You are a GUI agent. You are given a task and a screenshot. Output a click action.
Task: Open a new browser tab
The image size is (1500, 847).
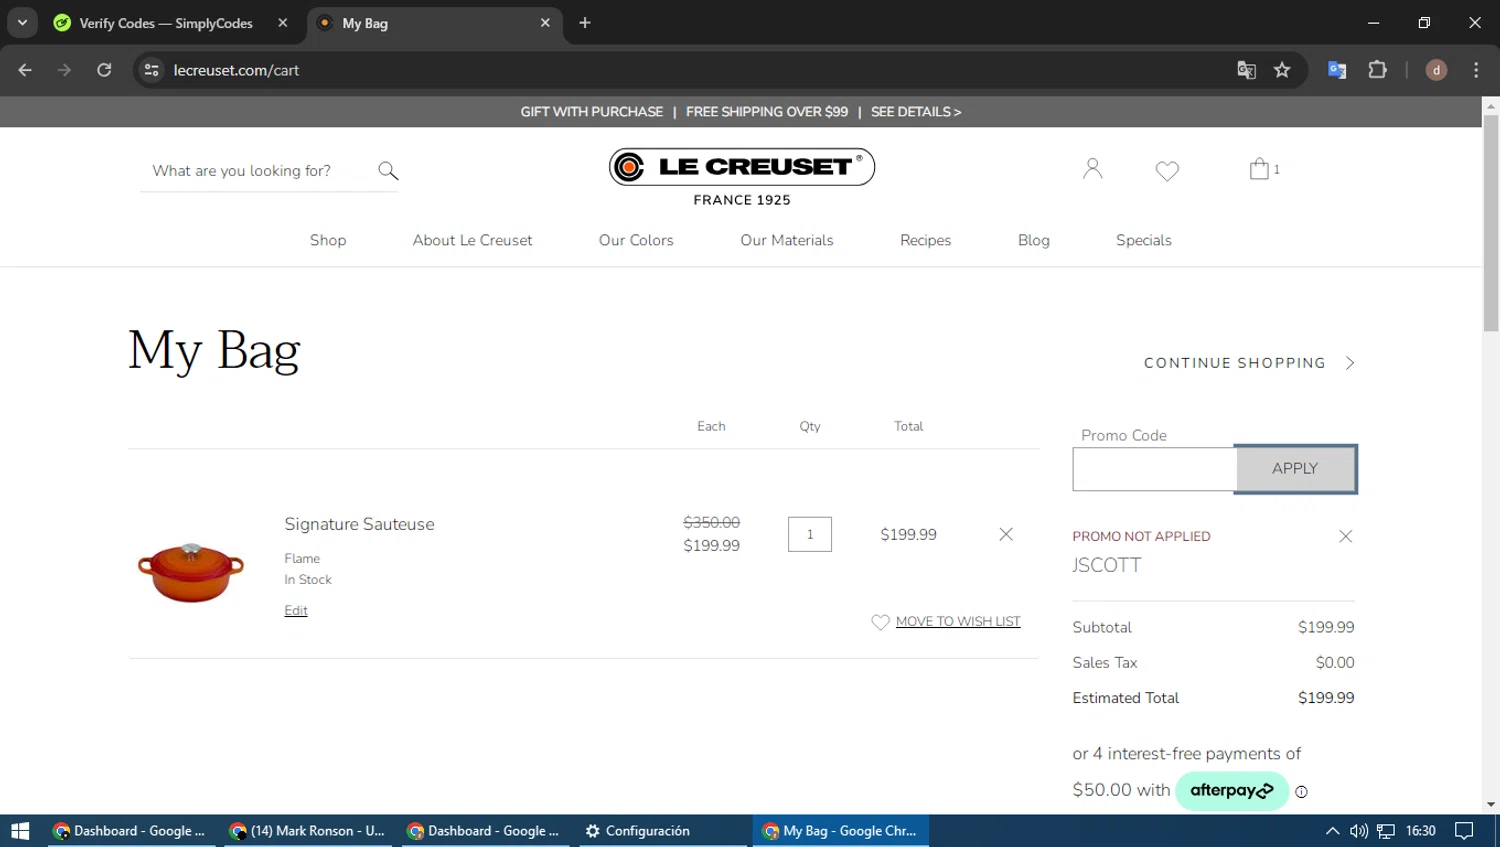[585, 23]
